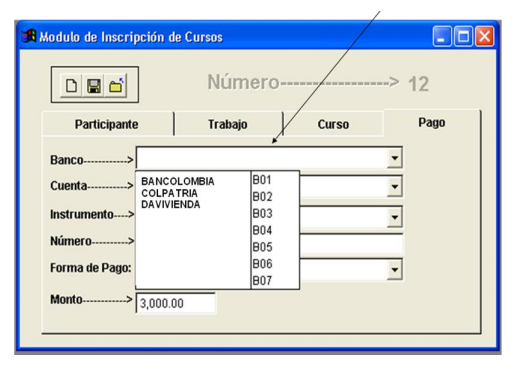Minimize the Modulo de Inscripción window
This screenshot has width=516, height=376.
442,36
